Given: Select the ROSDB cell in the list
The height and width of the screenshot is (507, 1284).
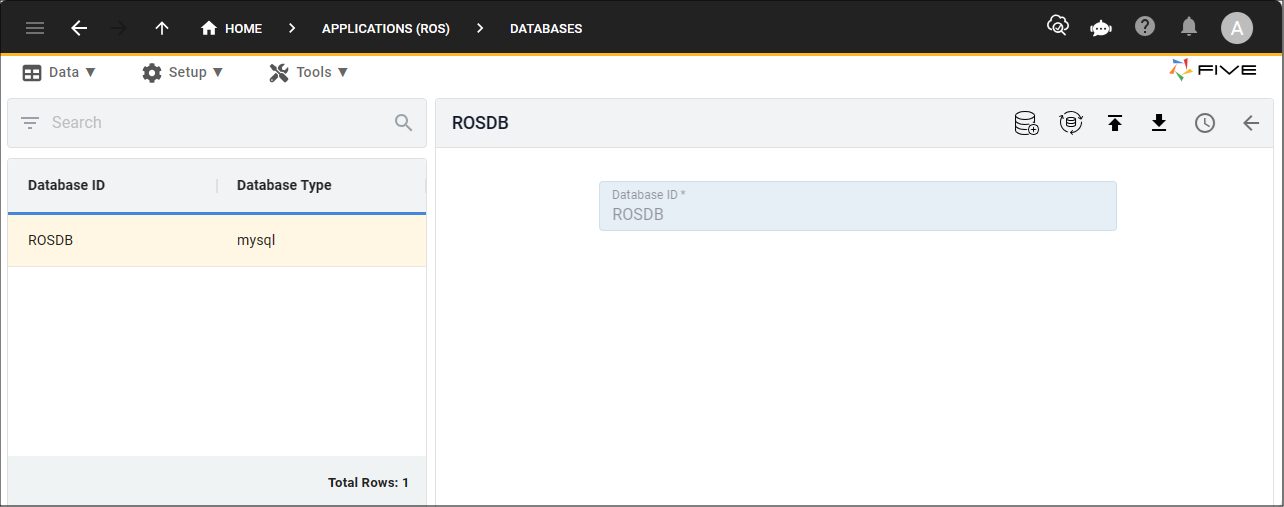Looking at the screenshot, I should pyautogui.click(x=50, y=240).
